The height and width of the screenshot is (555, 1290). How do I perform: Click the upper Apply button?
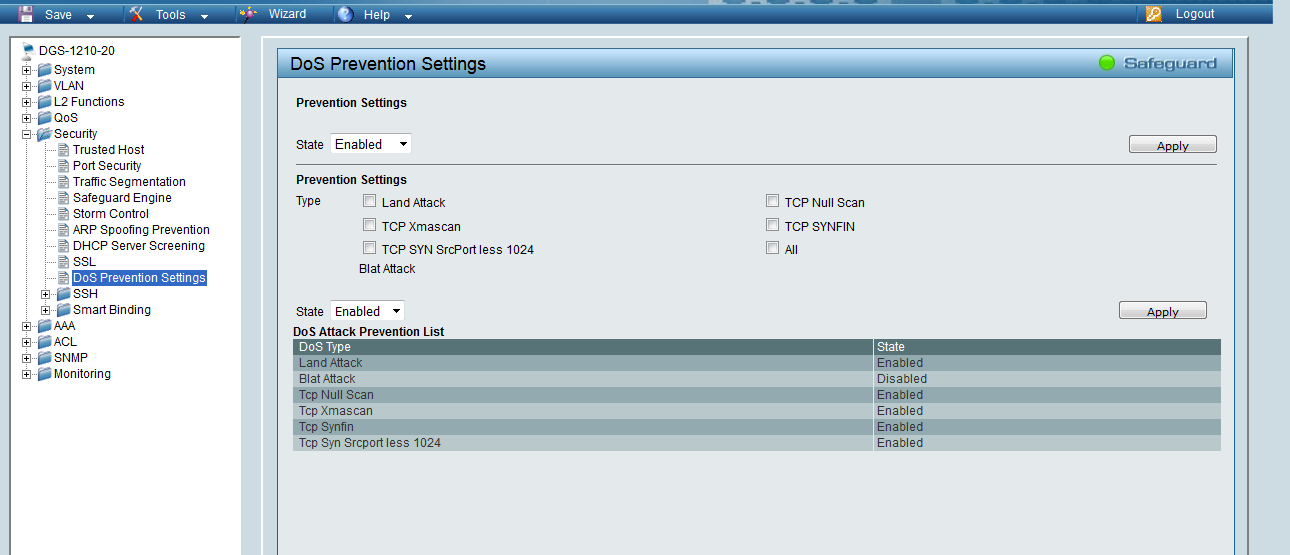[1173, 145]
